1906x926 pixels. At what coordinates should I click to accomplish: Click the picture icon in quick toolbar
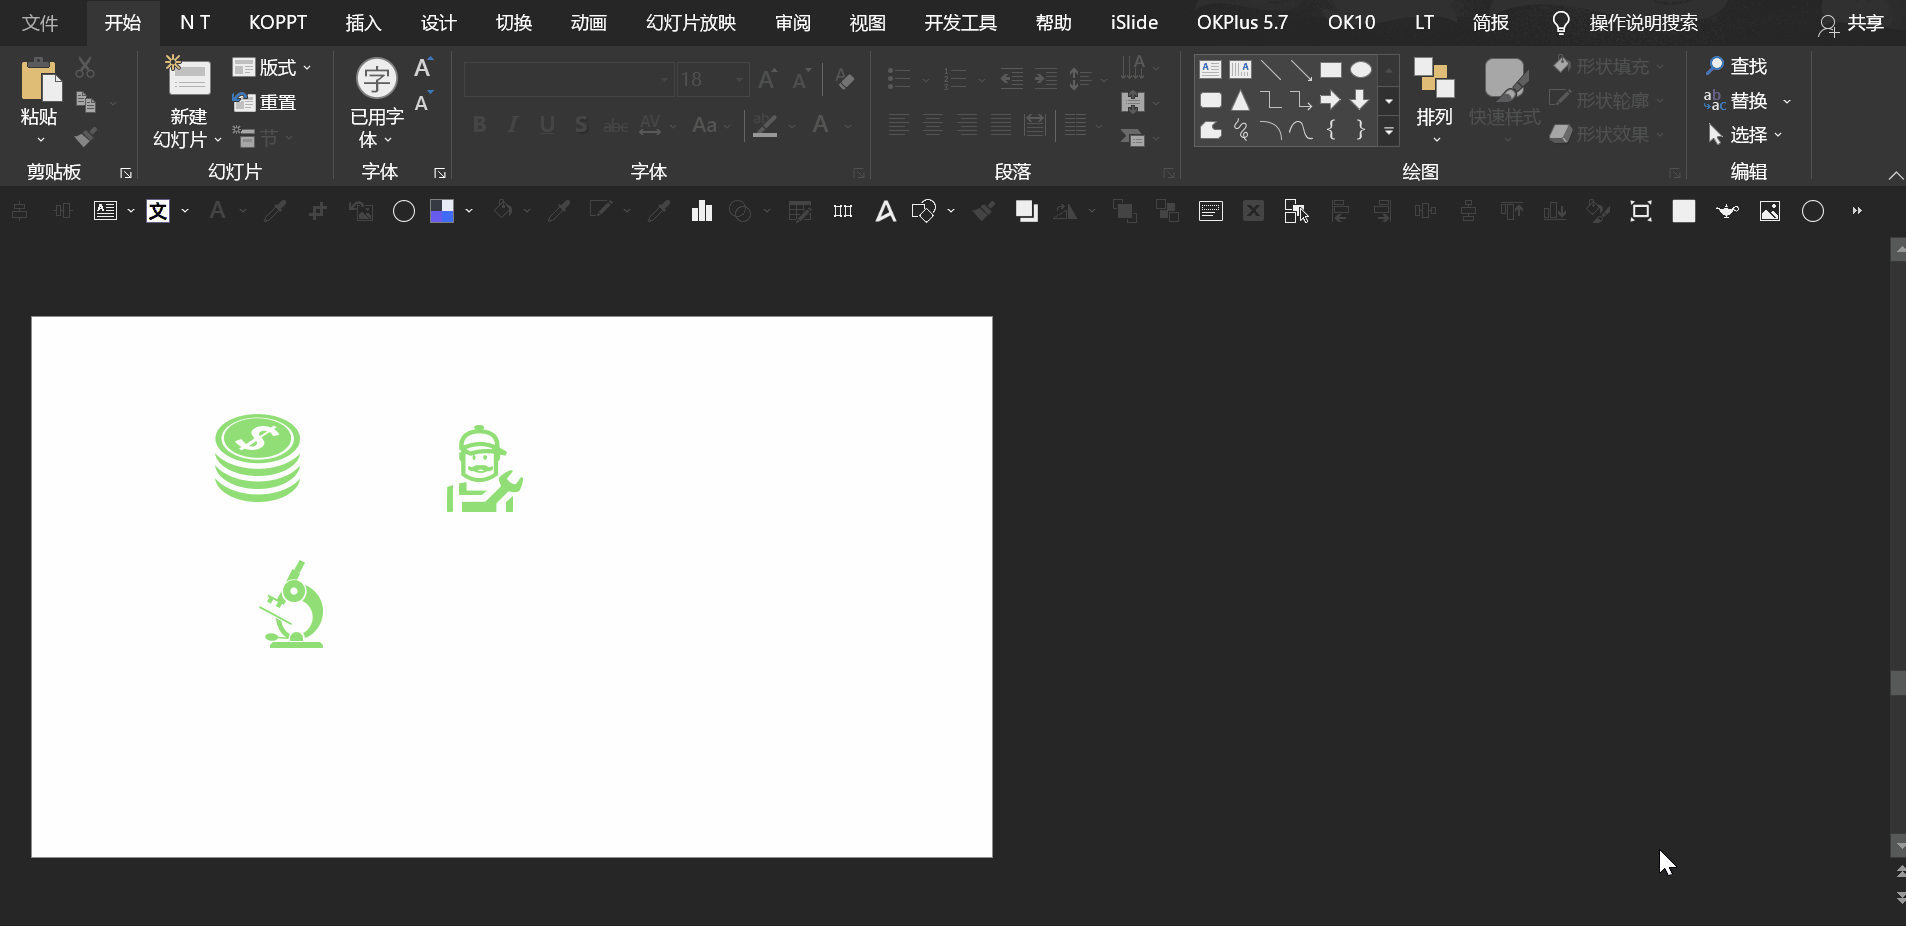(x=1770, y=211)
